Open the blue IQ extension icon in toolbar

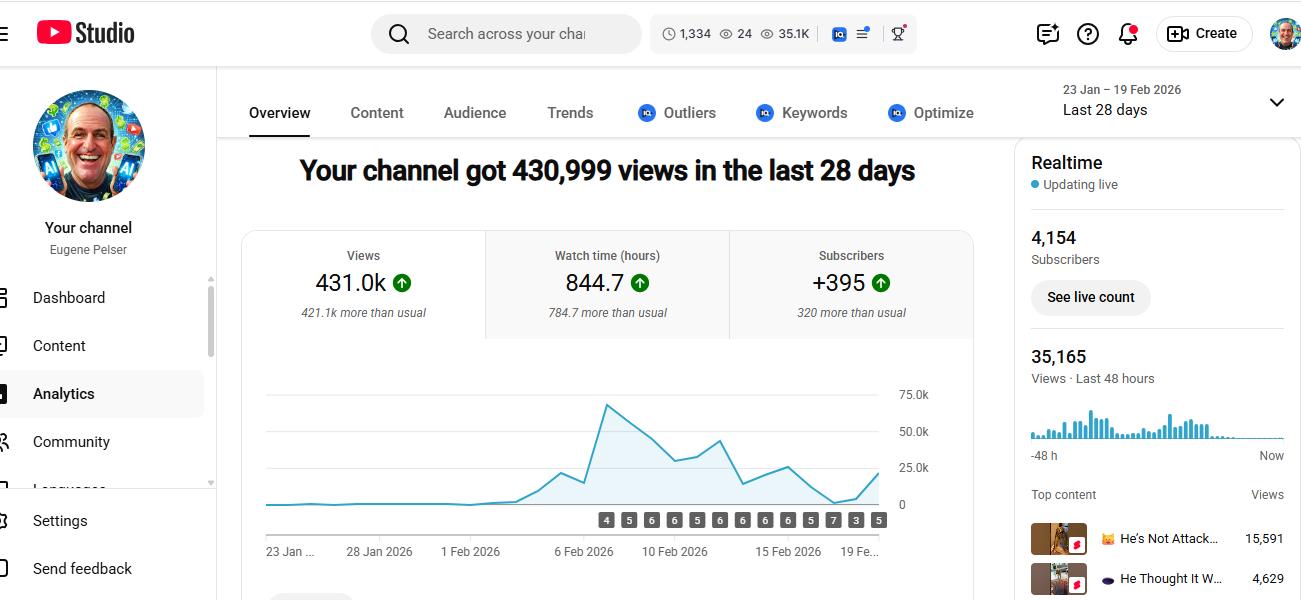(x=839, y=34)
